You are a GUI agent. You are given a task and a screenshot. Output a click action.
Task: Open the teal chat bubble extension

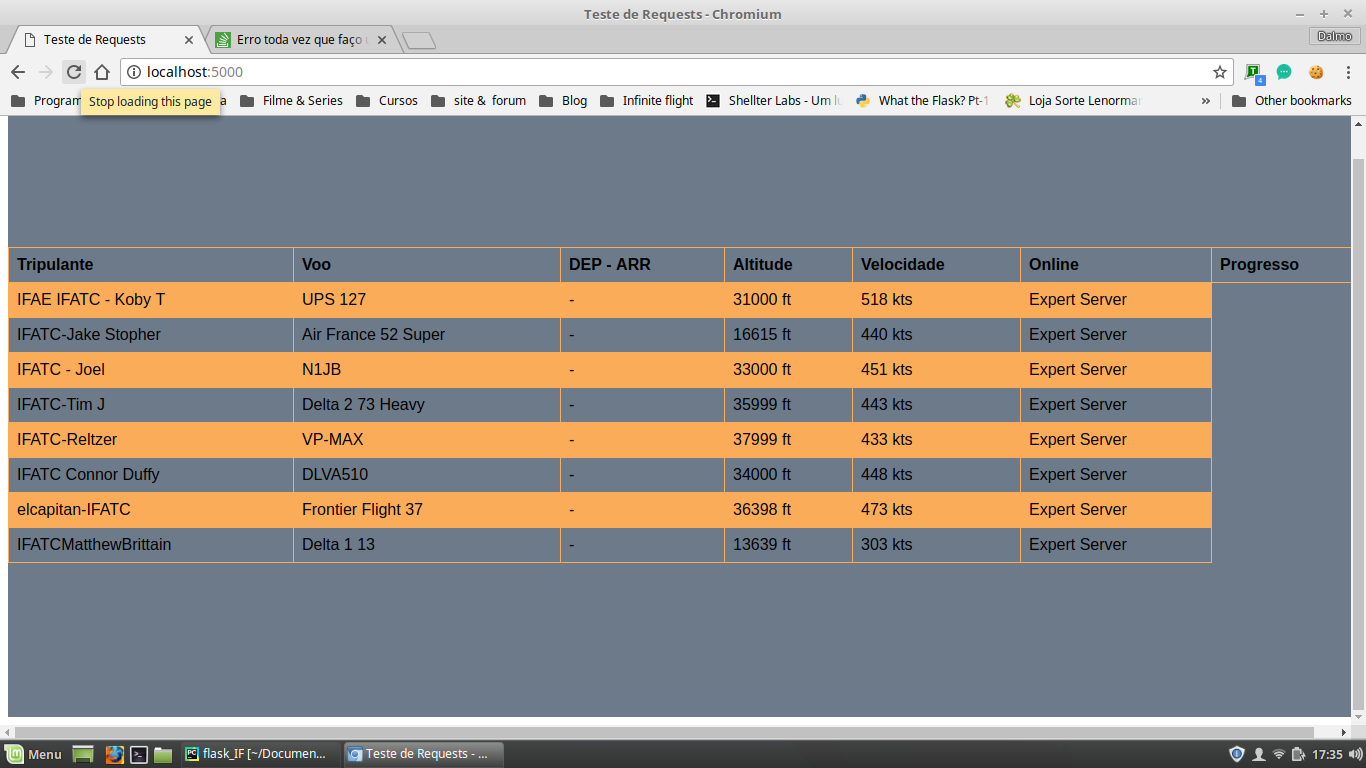tap(1284, 72)
